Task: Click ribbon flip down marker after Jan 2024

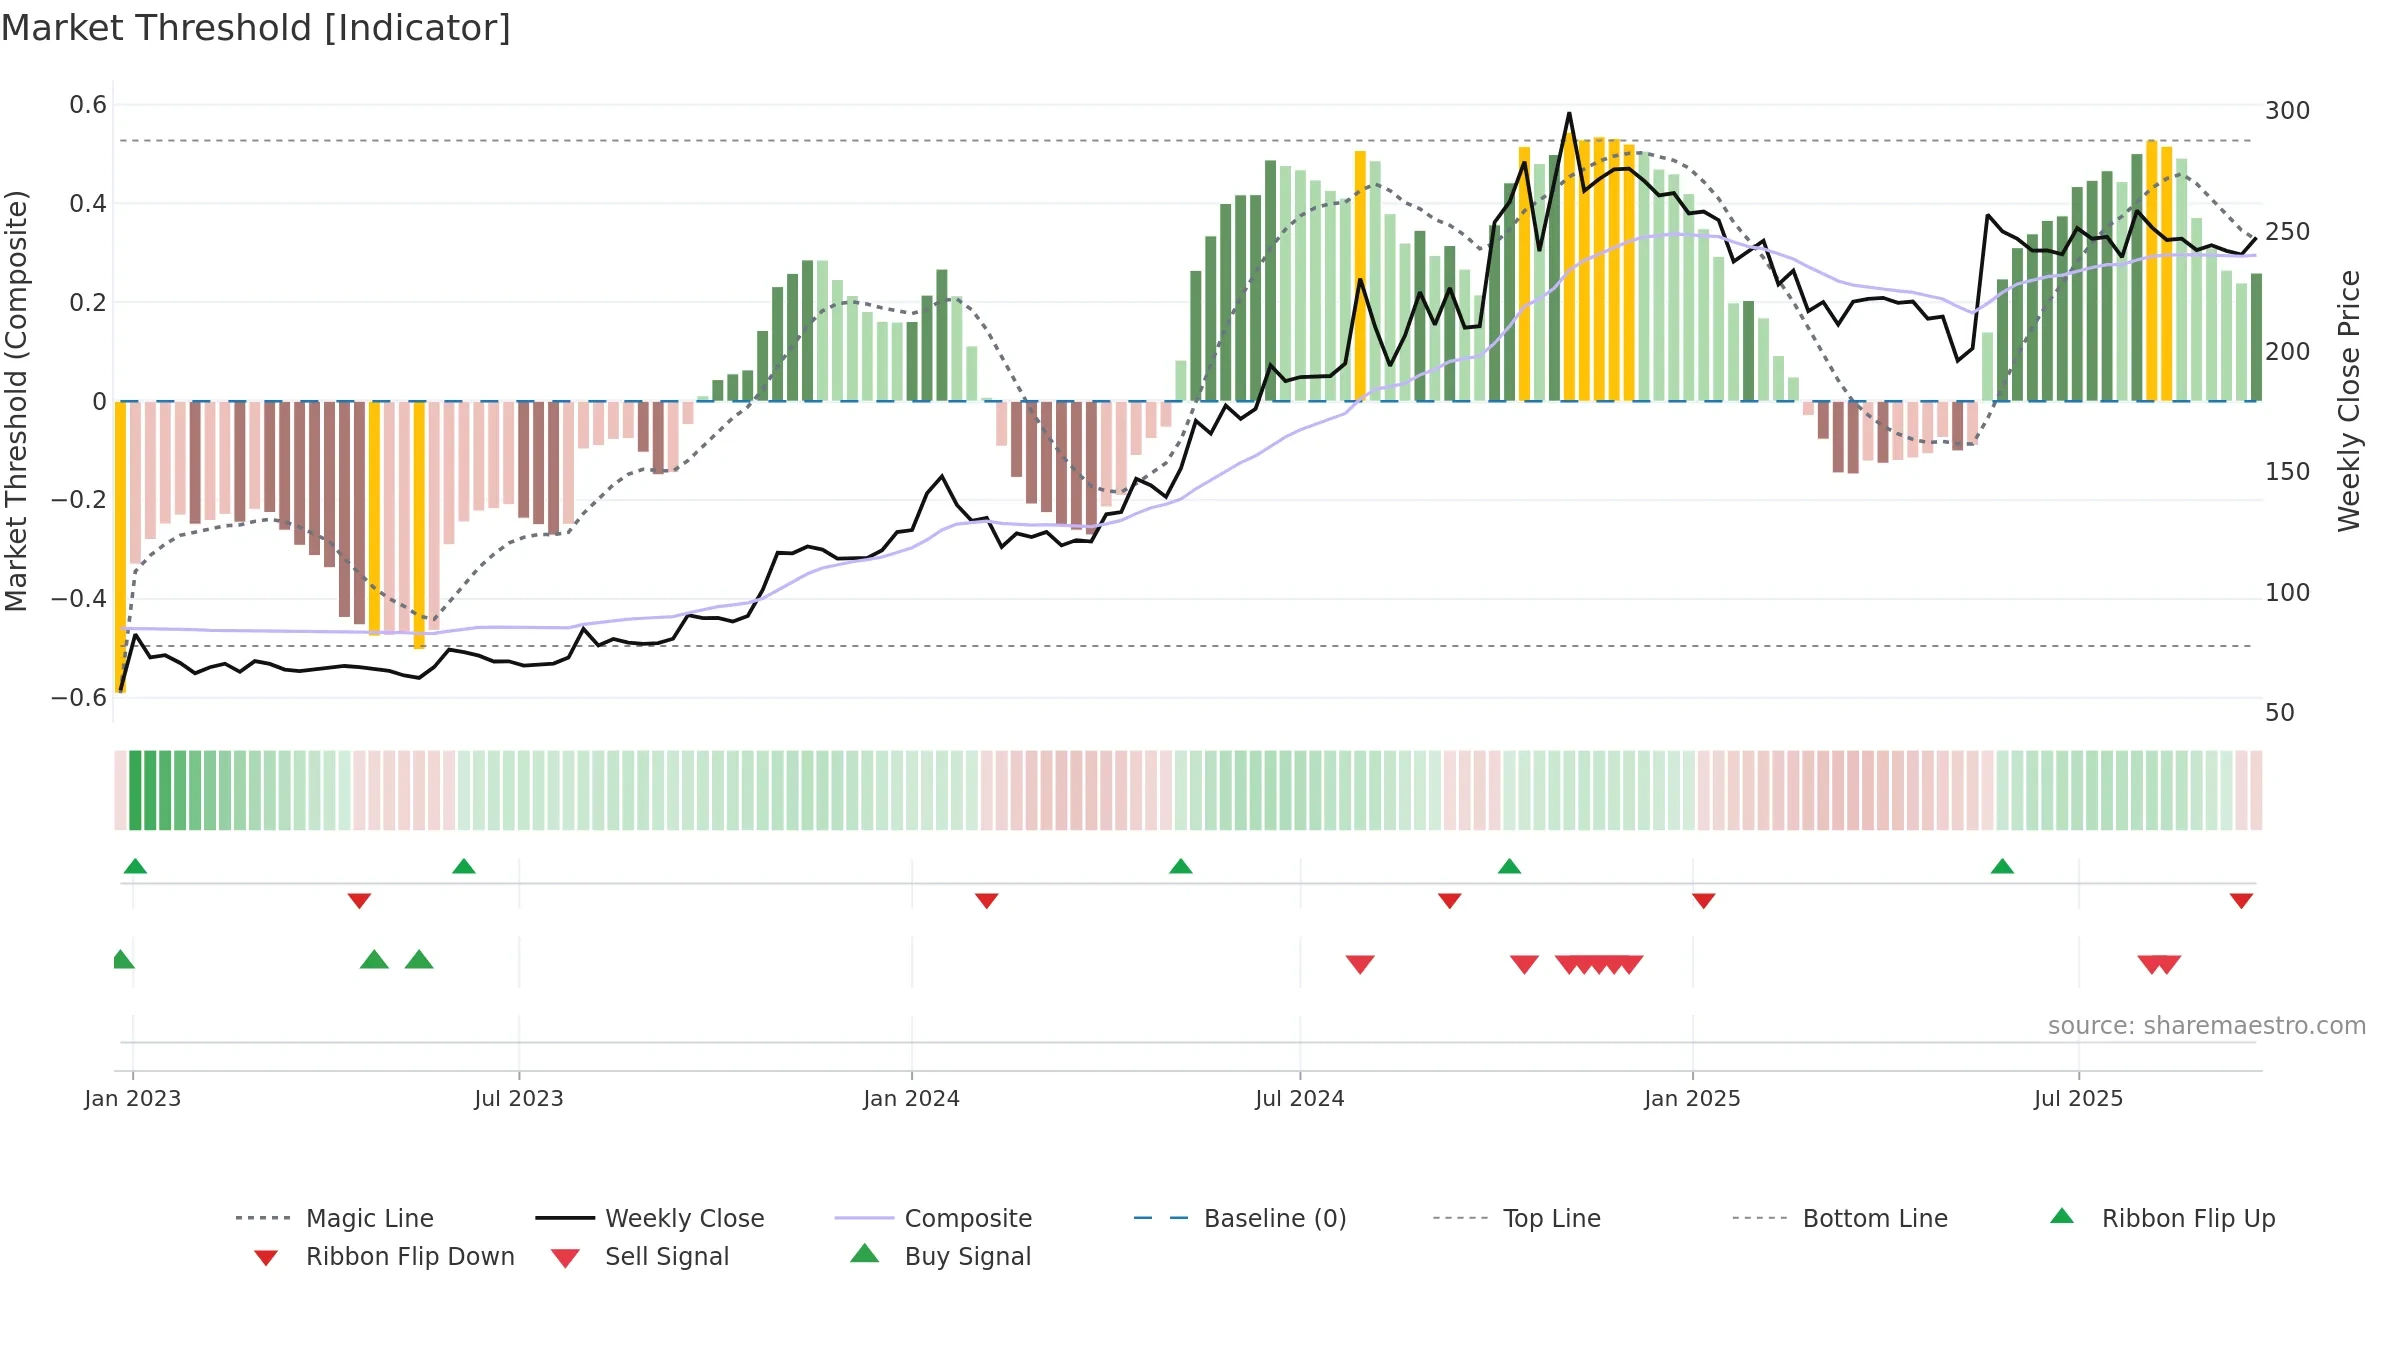Action: 987,901
